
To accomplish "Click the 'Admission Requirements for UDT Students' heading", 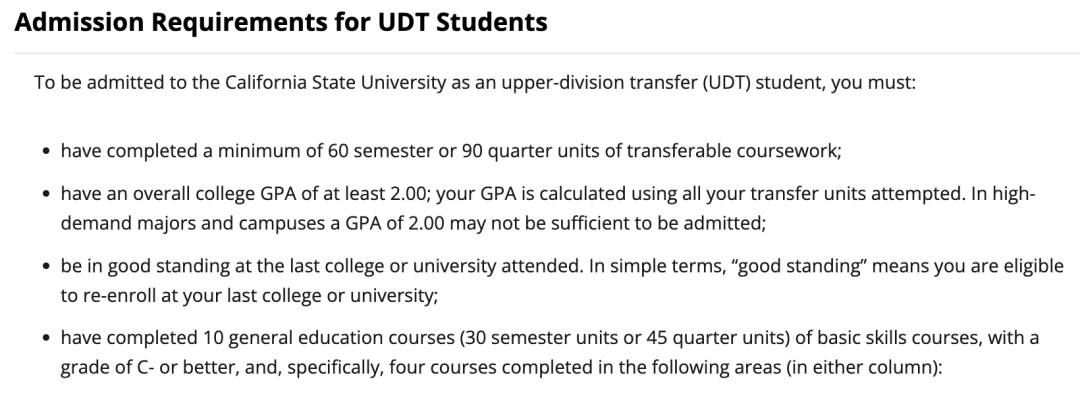I will click(x=280, y=22).
